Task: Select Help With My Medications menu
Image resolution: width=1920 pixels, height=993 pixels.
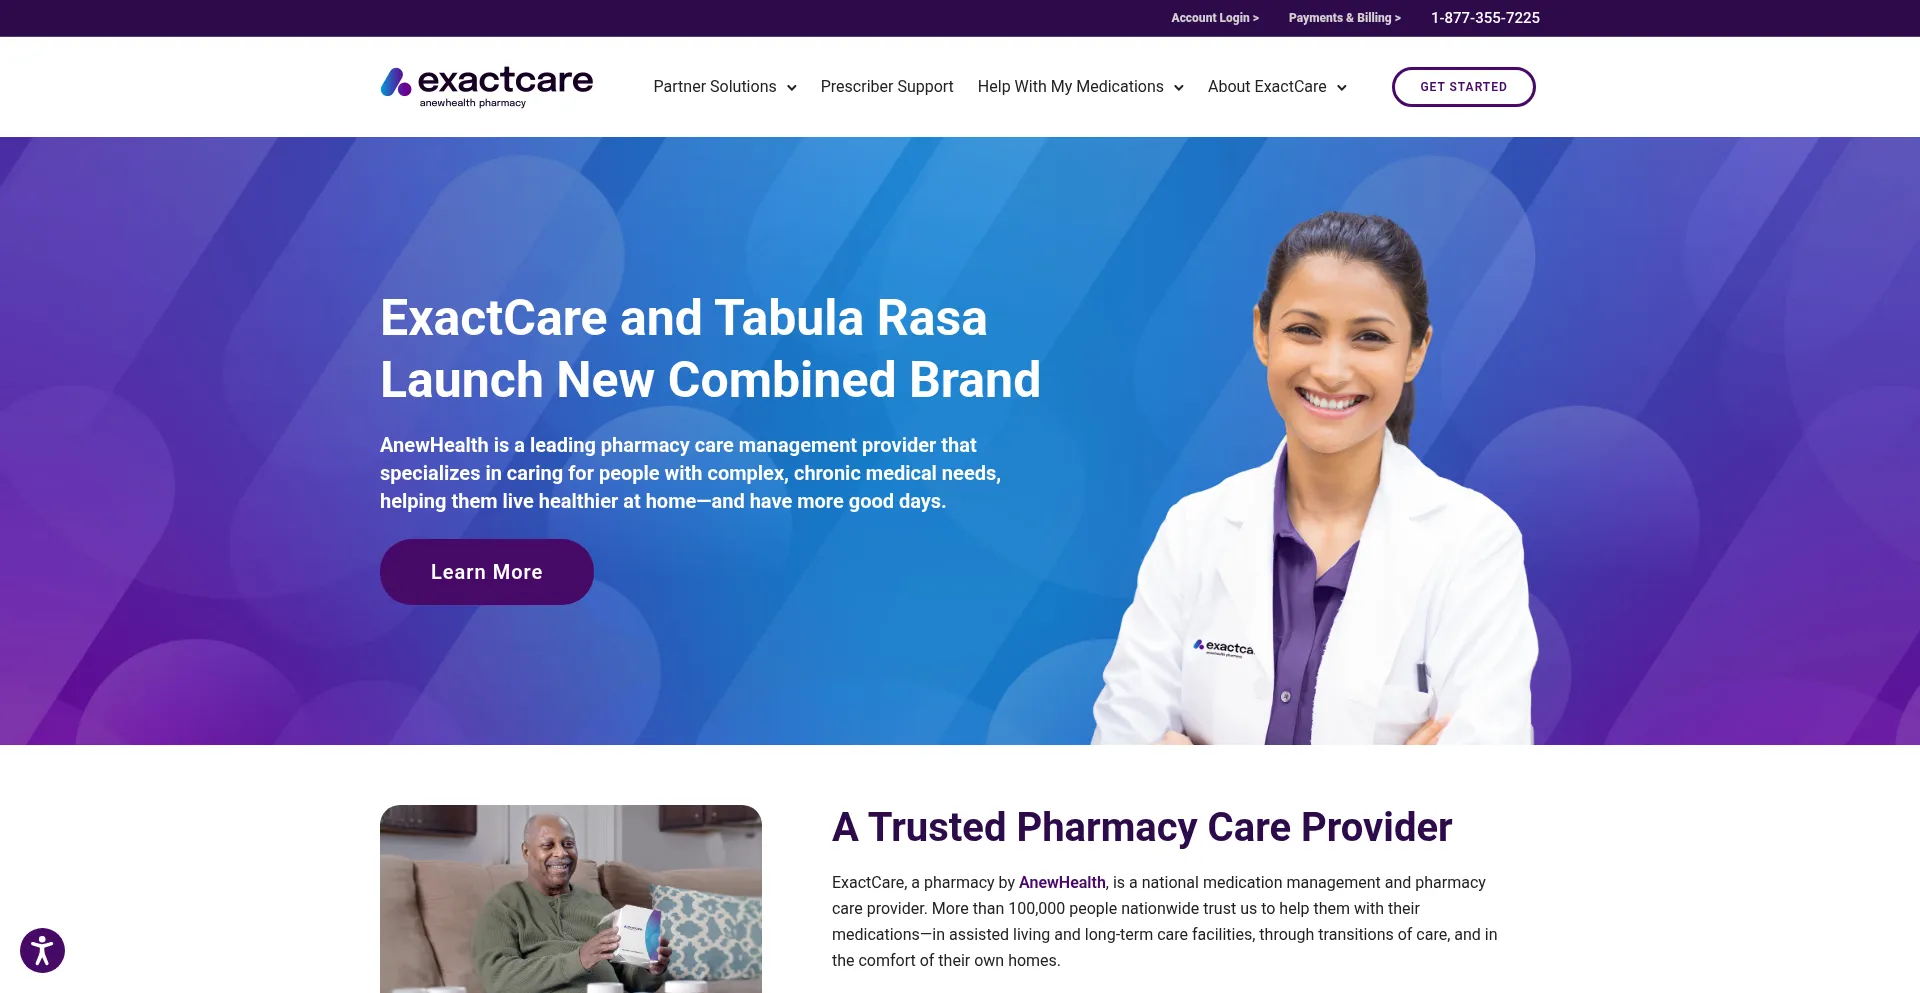Action: (1070, 87)
